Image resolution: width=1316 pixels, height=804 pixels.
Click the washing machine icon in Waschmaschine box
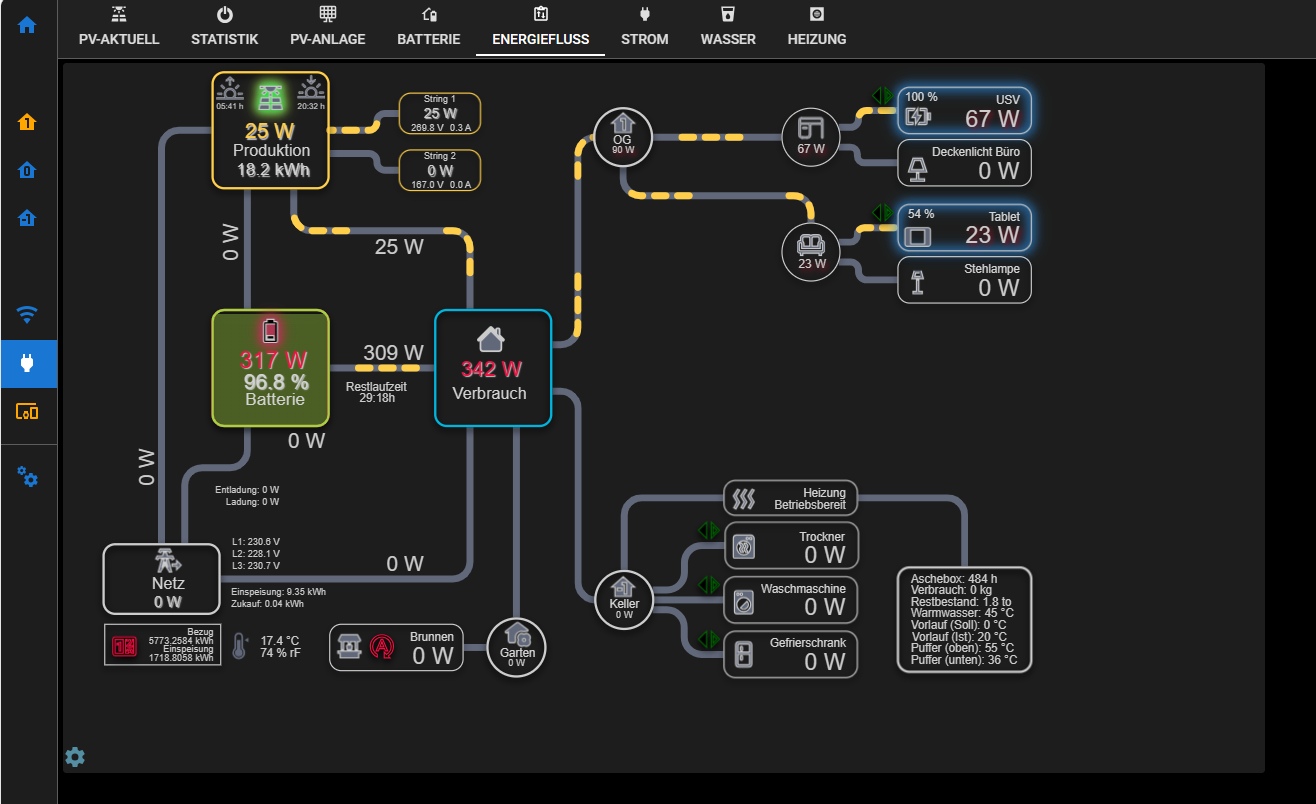tap(743, 601)
